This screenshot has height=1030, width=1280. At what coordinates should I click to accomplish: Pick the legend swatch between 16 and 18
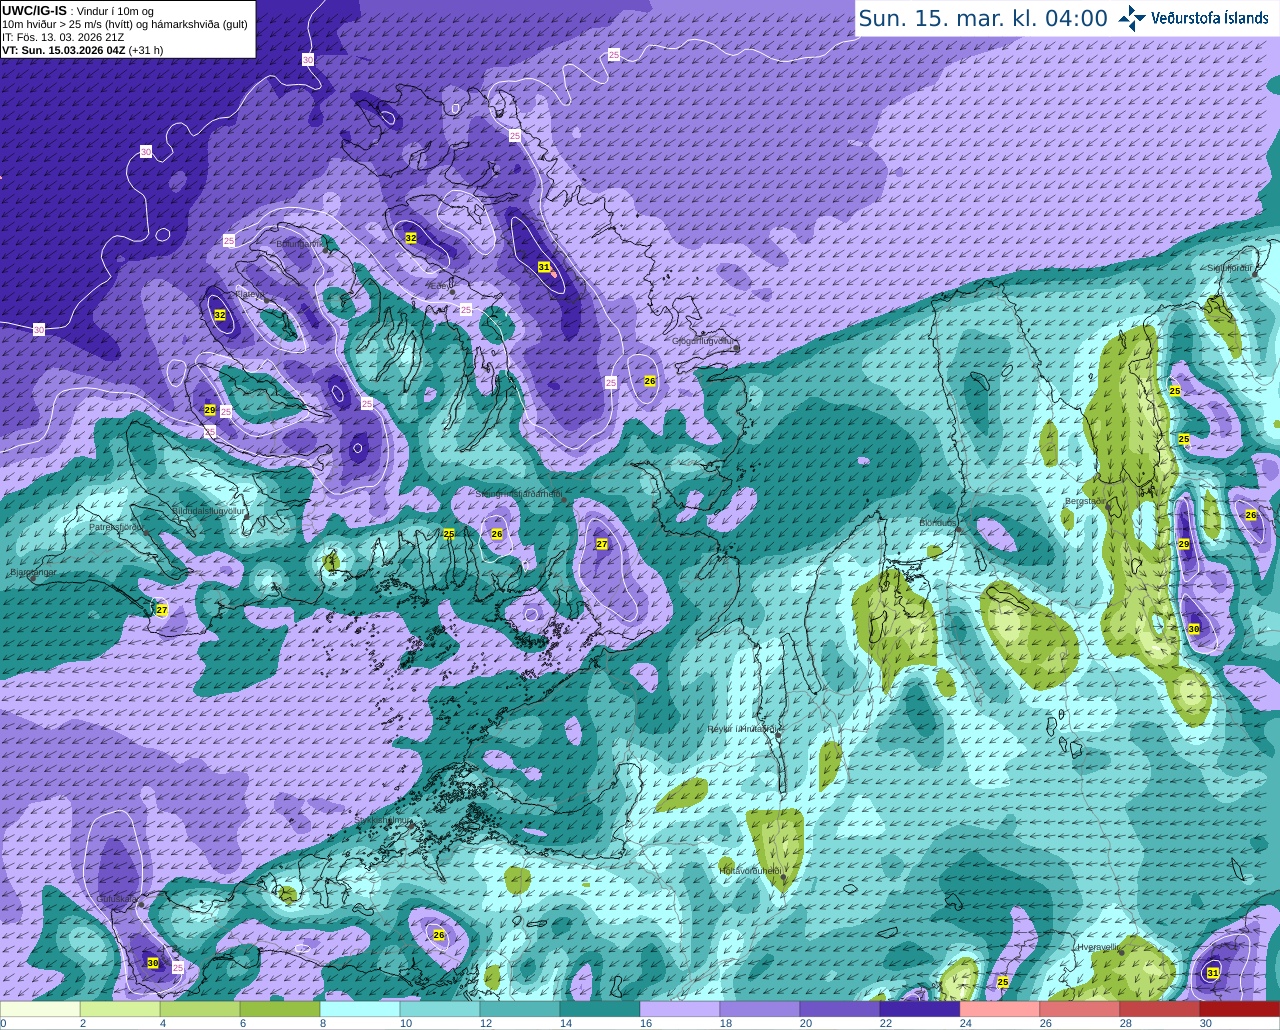click(680, 1009)
